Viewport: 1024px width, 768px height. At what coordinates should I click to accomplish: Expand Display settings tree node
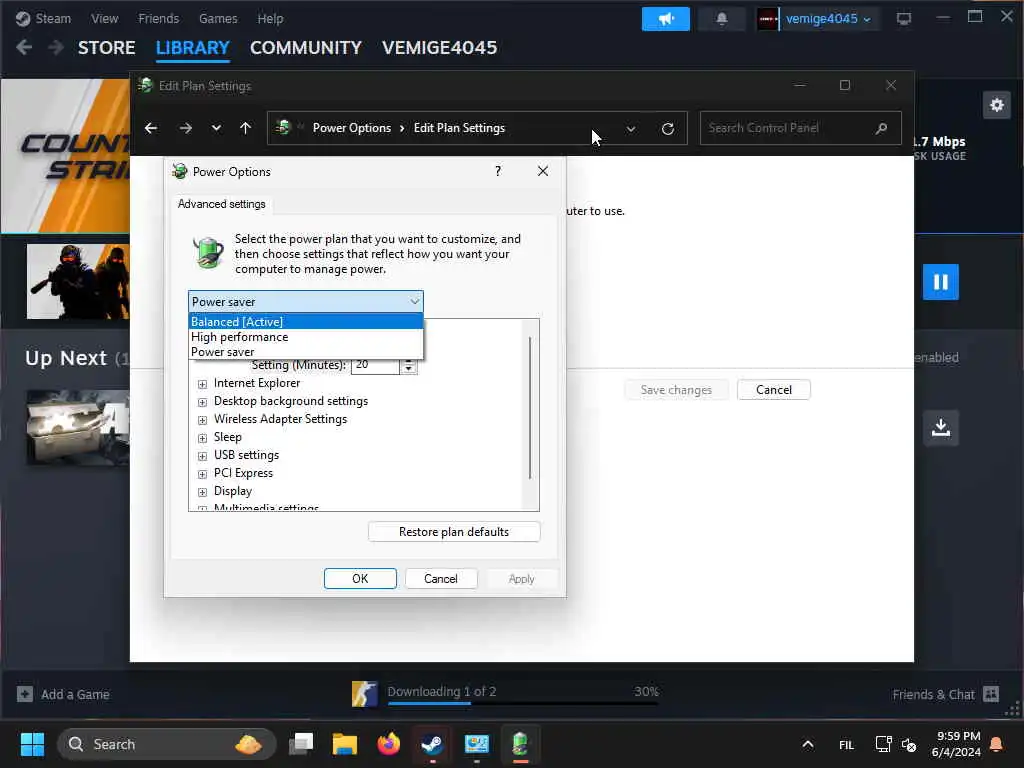point(202,492)
